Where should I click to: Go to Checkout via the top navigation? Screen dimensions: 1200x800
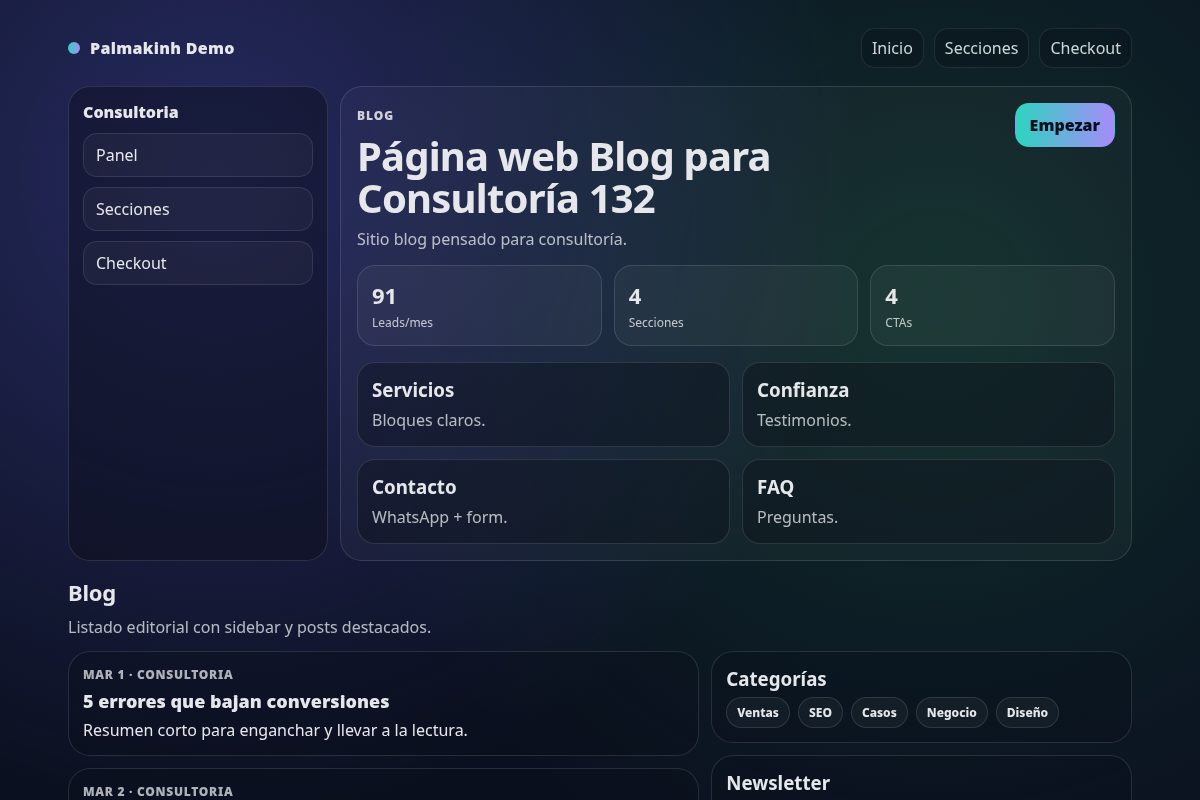1085,47
